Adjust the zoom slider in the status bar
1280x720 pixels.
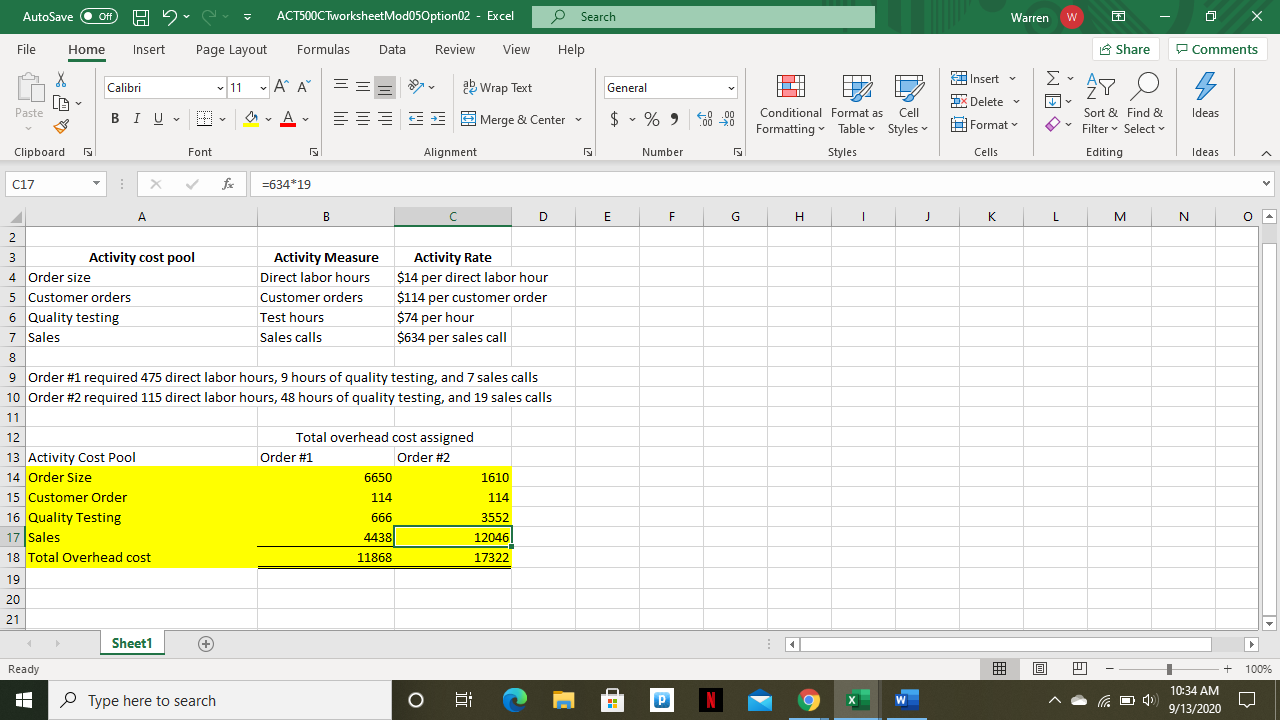(x=1168, y=668)
